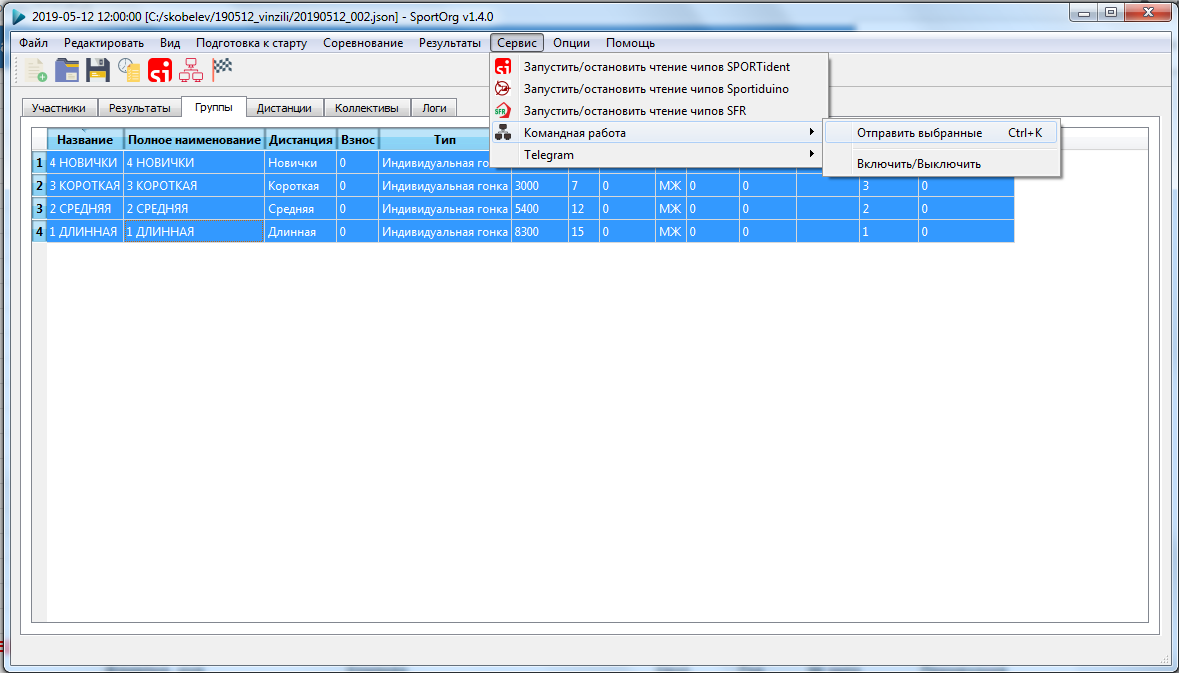Close the open Сервис menu
1179x673 pixels.
click(517, 43)
